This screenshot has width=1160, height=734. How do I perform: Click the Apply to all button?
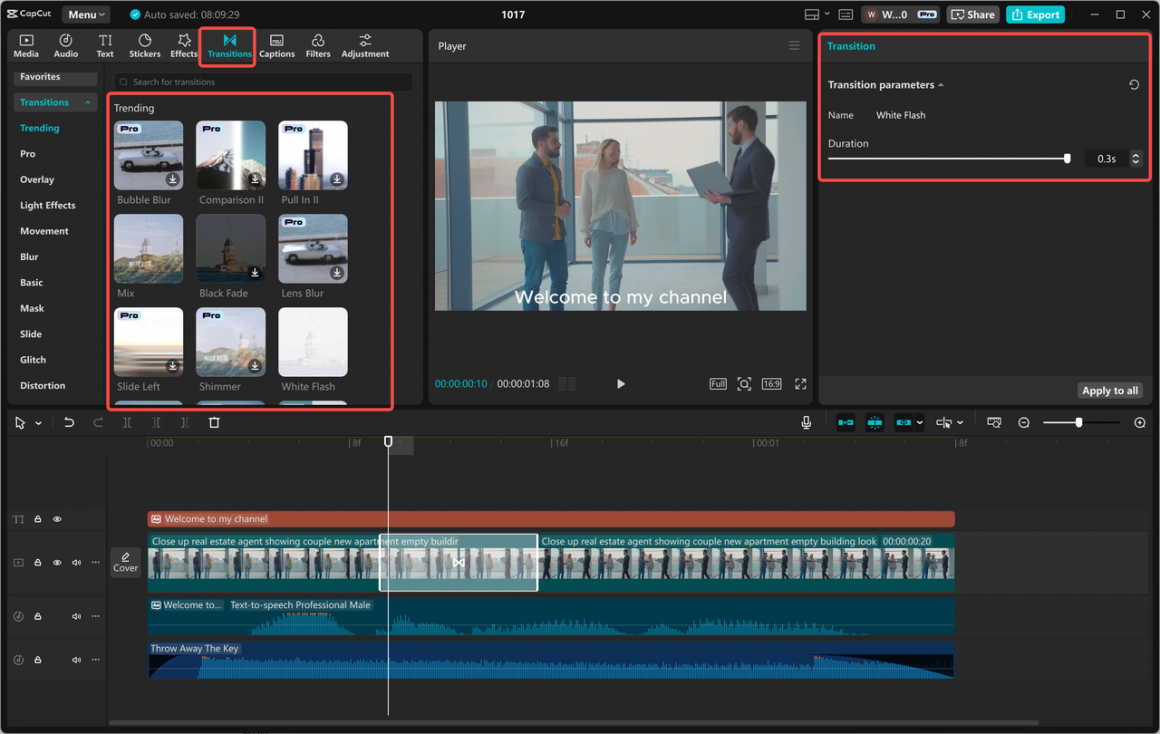point(1109,391)
